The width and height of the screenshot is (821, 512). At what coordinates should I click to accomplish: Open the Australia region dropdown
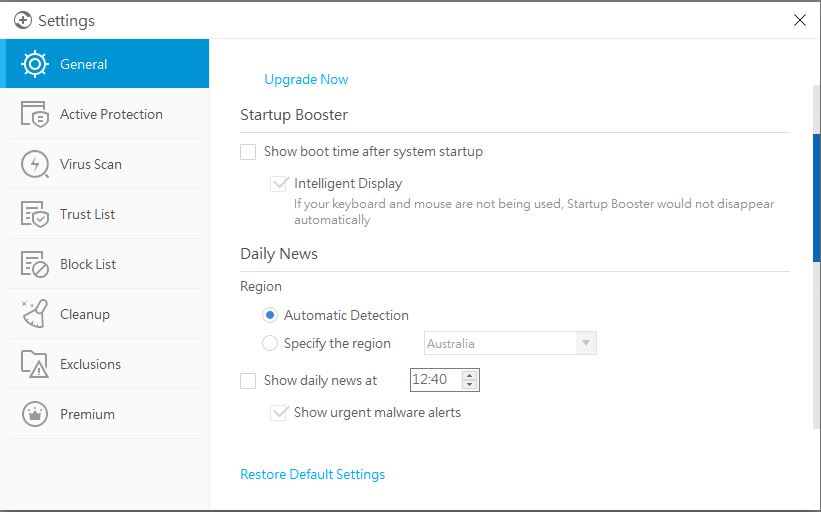(x=585, y=344)
